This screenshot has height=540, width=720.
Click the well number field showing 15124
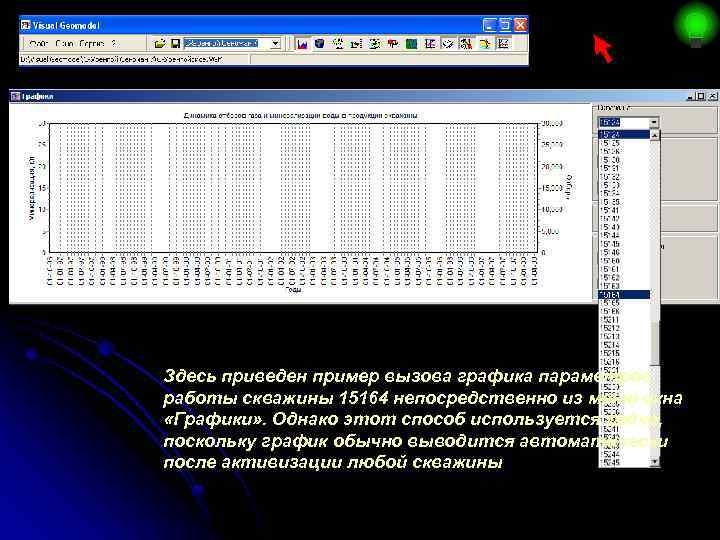point(624,123)
